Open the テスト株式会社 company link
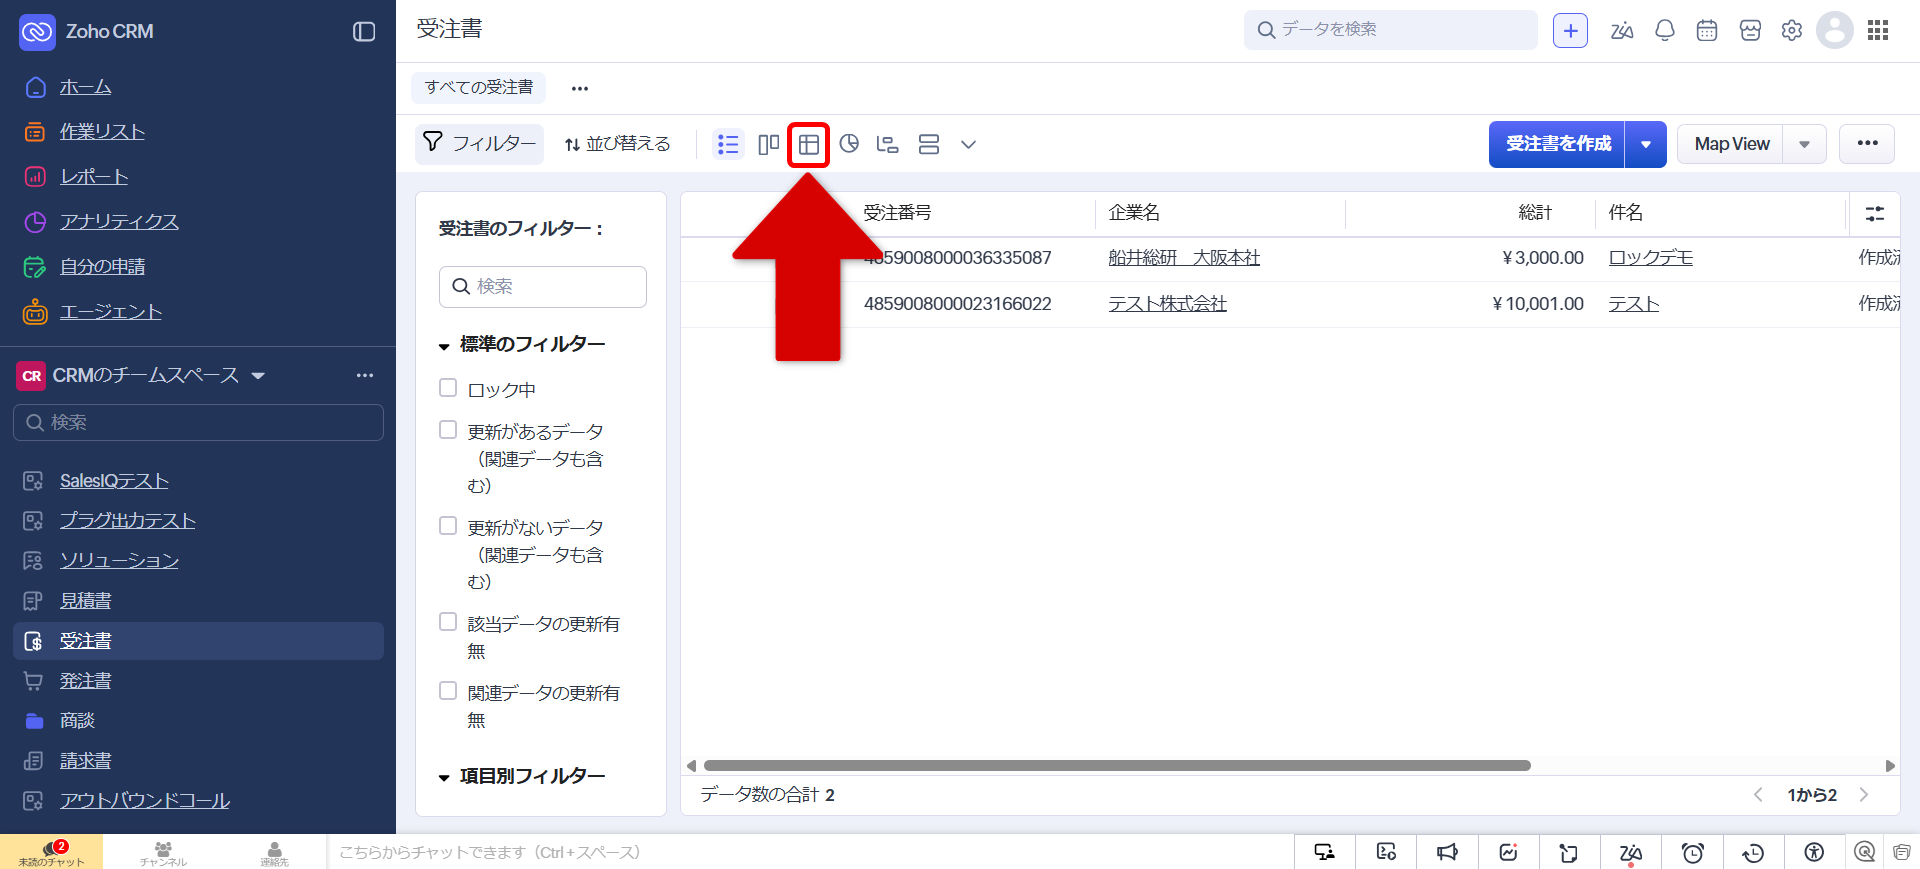1920x869 pixels. click(x=1167, y=304)
